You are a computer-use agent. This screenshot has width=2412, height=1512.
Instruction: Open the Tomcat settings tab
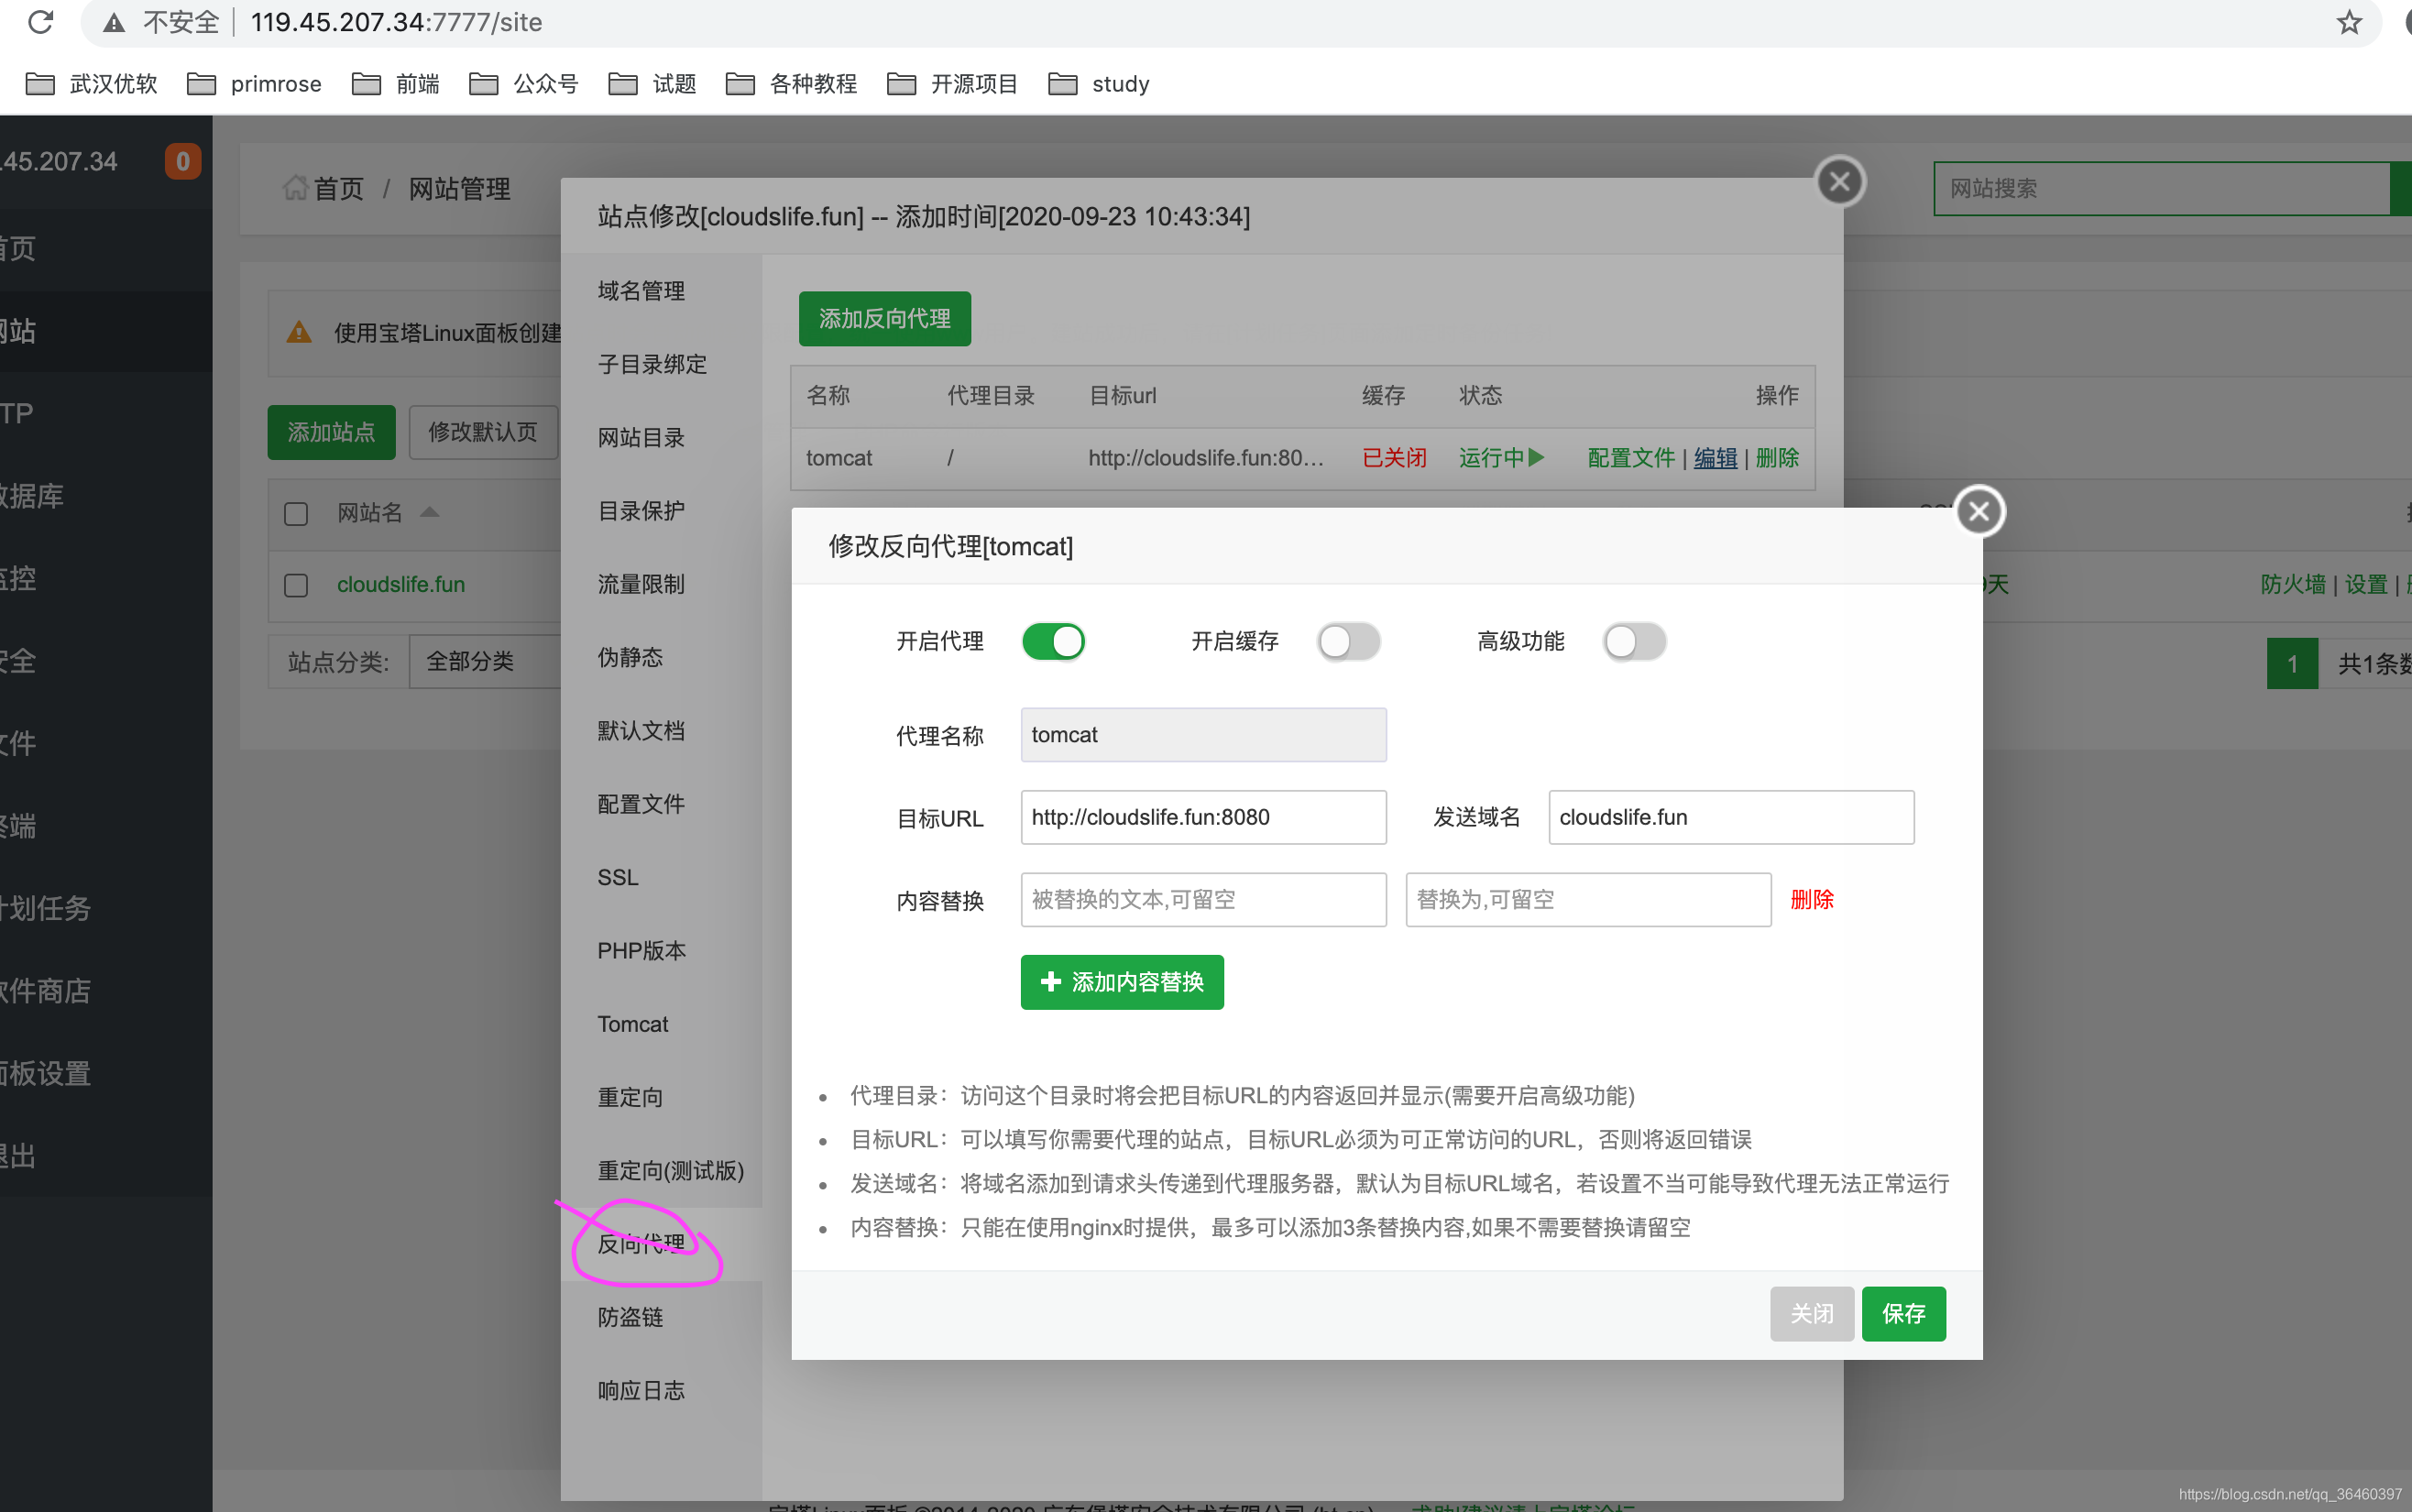632,1023
